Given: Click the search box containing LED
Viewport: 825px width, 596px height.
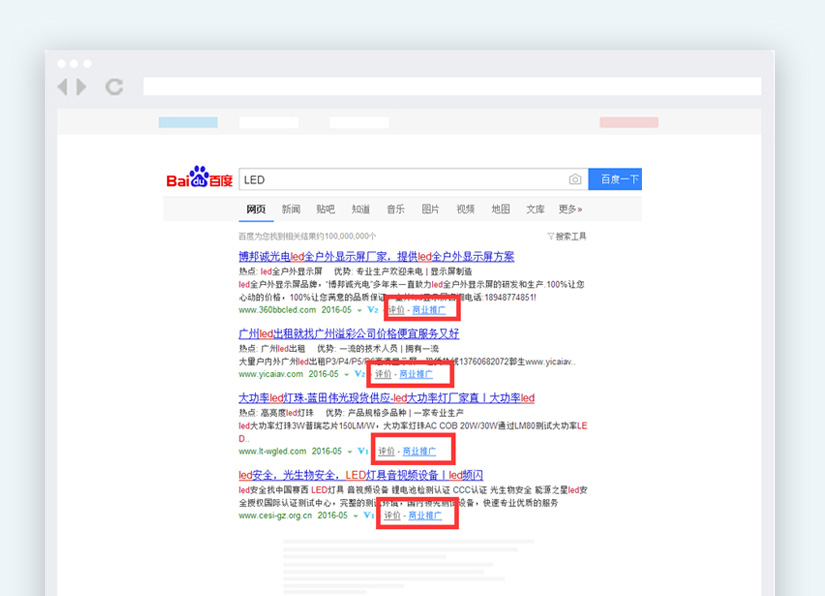Looking at the screenshot, I should pyautogui.click(x=400, y=180).
